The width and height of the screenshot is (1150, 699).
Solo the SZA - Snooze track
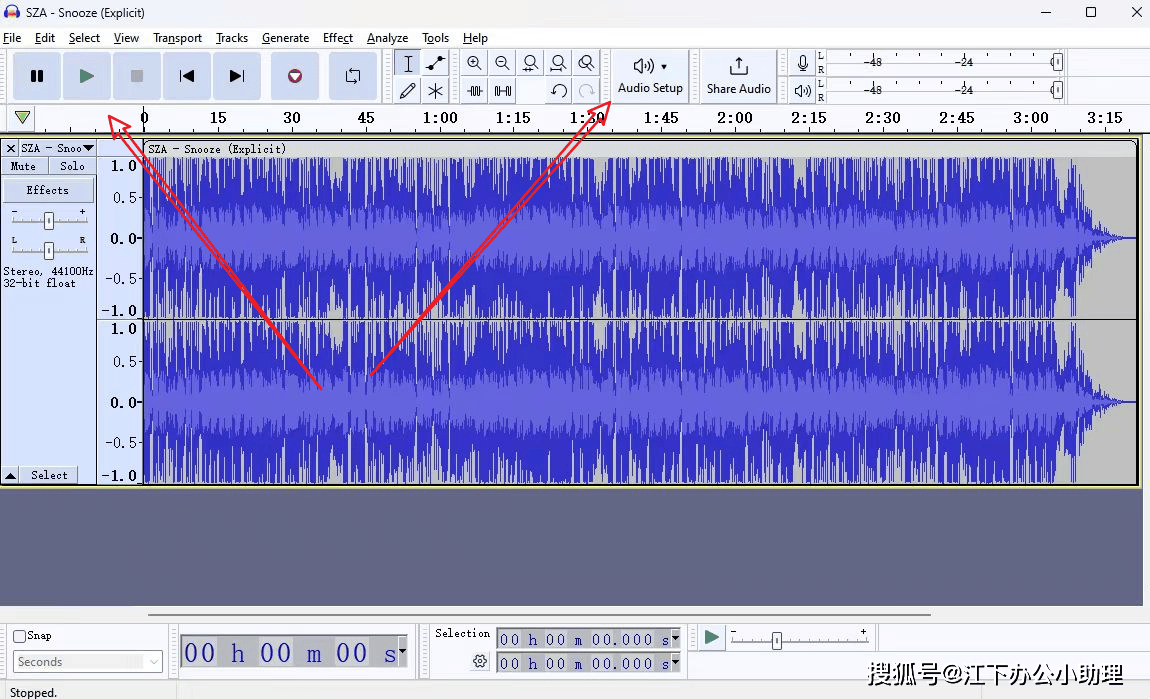[72, 166]
